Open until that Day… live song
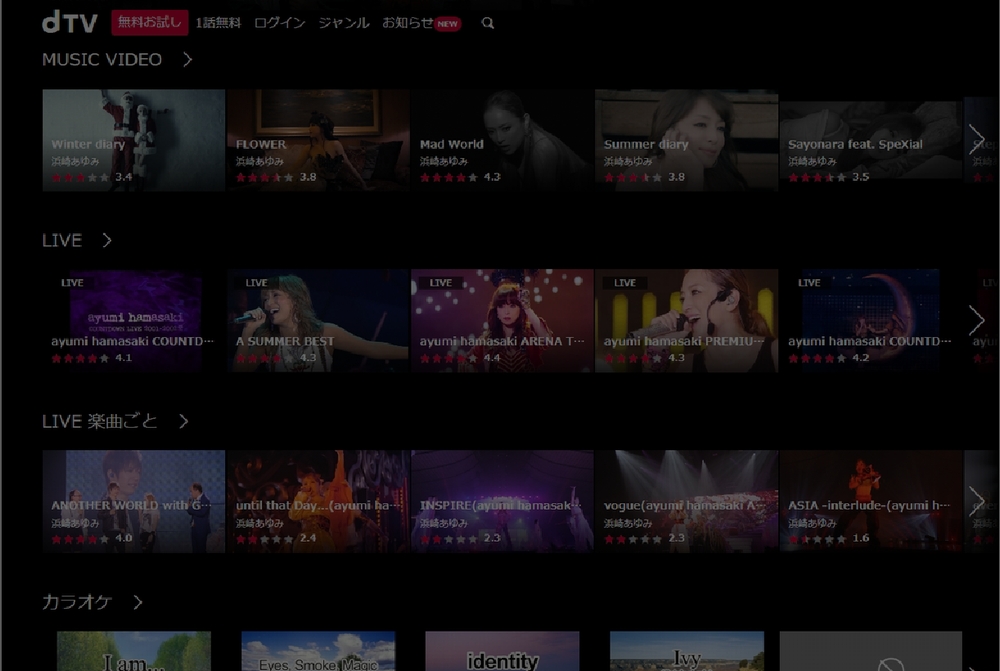 [318, 501]
